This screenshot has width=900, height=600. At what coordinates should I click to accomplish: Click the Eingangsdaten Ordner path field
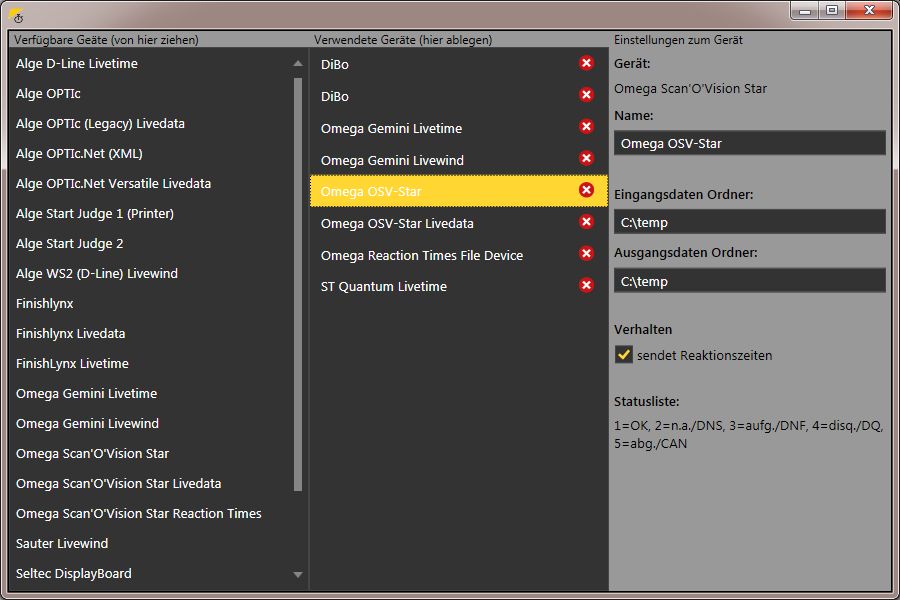750,222
